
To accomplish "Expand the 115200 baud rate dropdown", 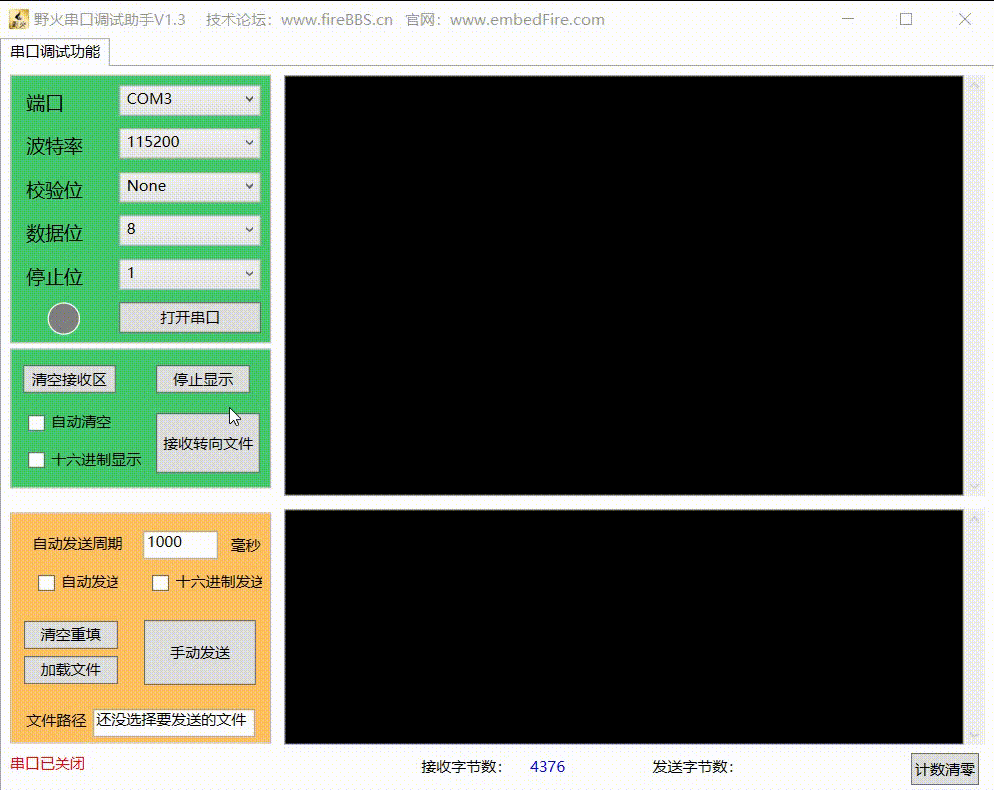I will click(x=189, y=143).
